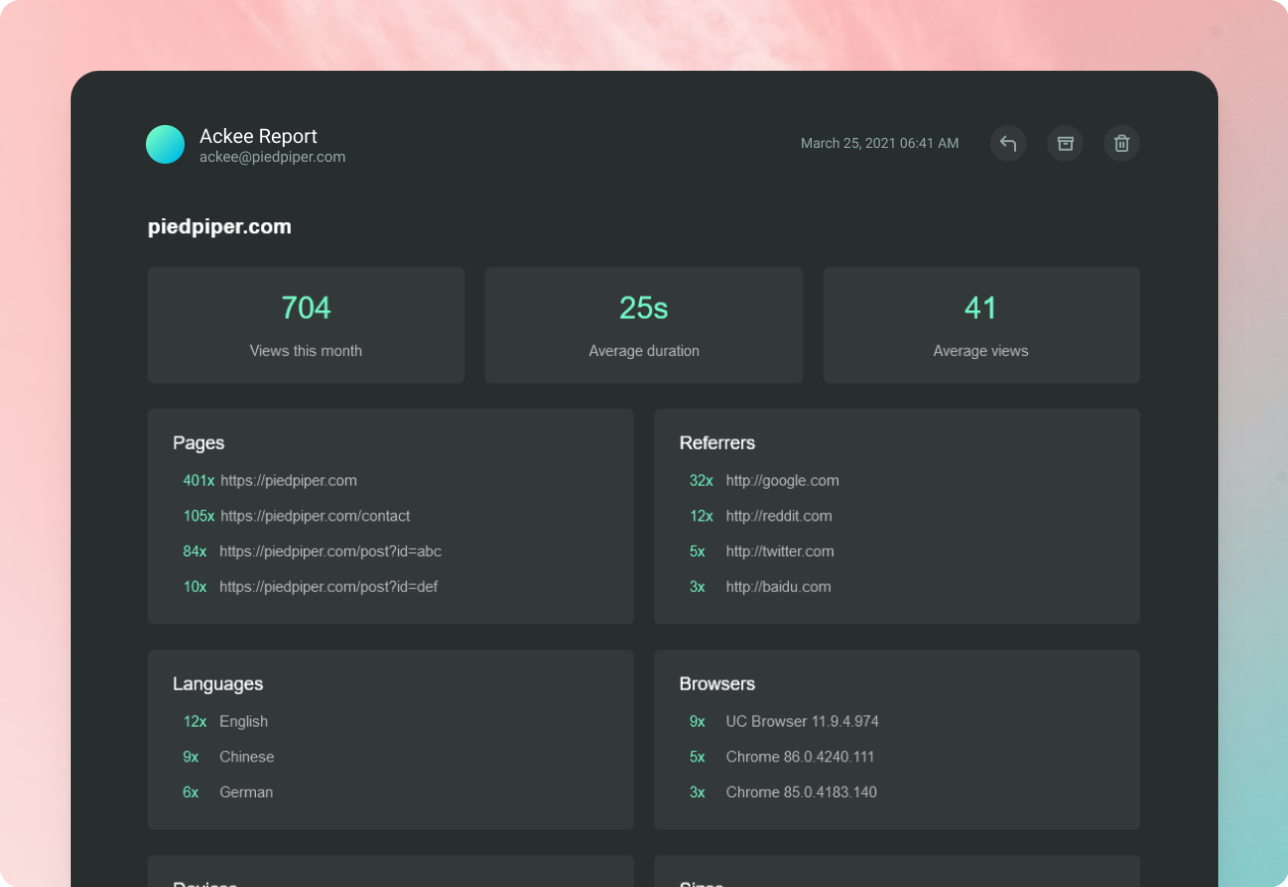The image size is (1288, 887).
Task: Click the email date March 25, 2021
Action: pos(879,144)
